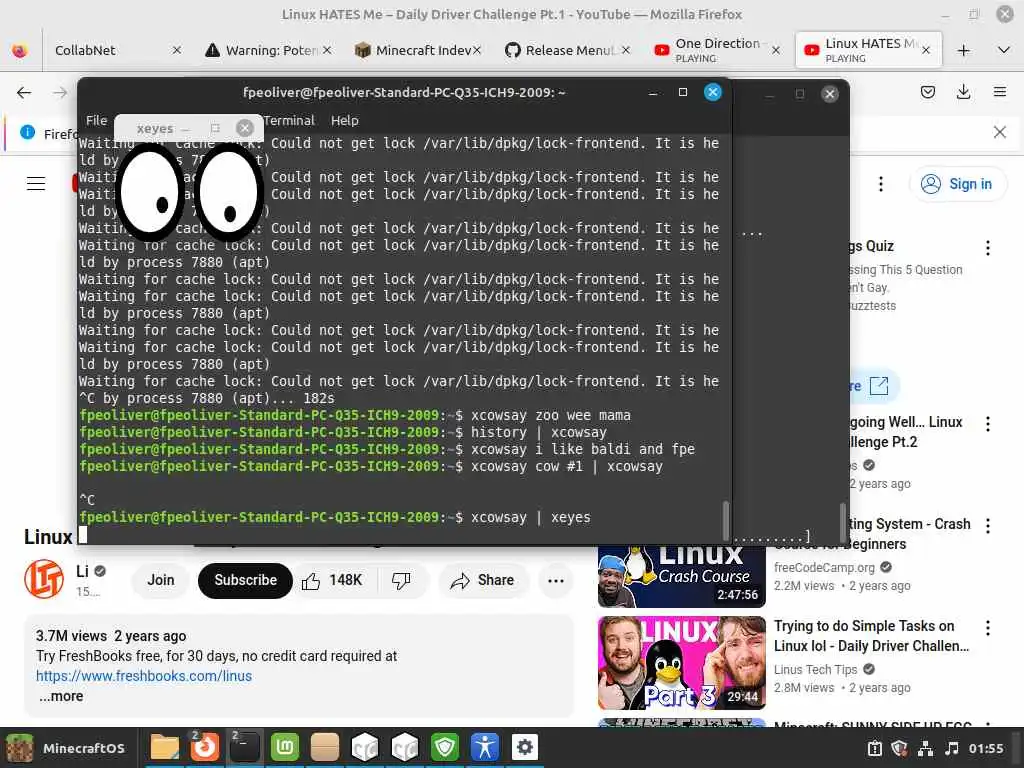The width and height of the screenshot is (1024, 768).
Task: Share the video
Action: pos(483,581)
